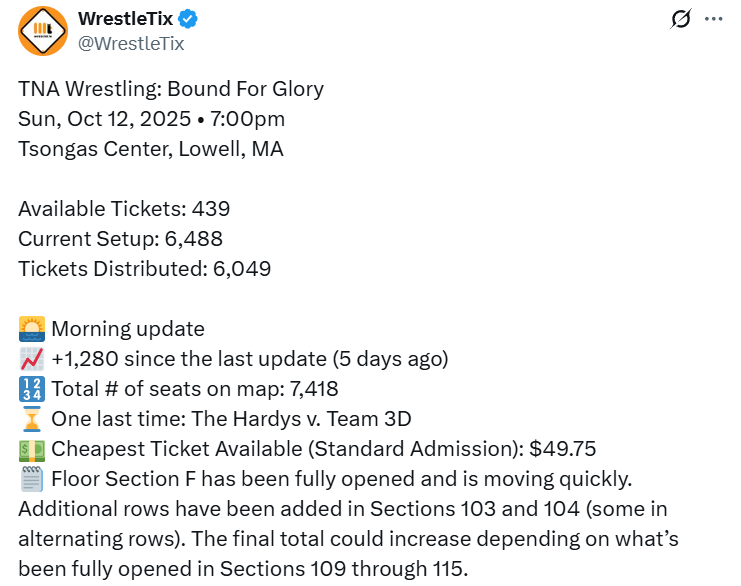This screenshot has height=586, width=741.
Task: Click the 'Available Tickets: 439' line
Action: pos(124,209)
